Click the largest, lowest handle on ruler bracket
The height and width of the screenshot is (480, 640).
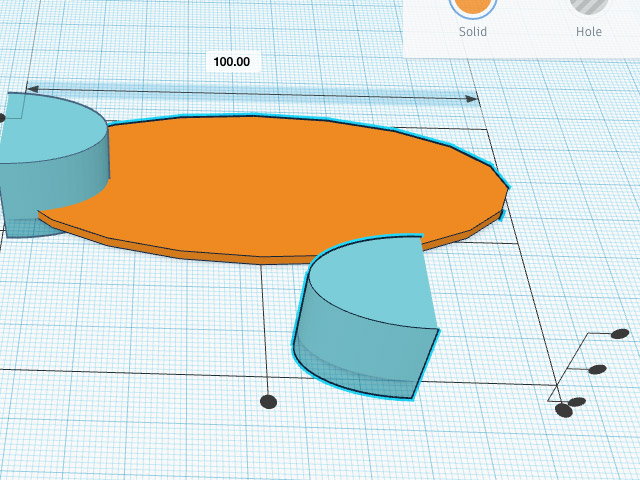(564, 410)
